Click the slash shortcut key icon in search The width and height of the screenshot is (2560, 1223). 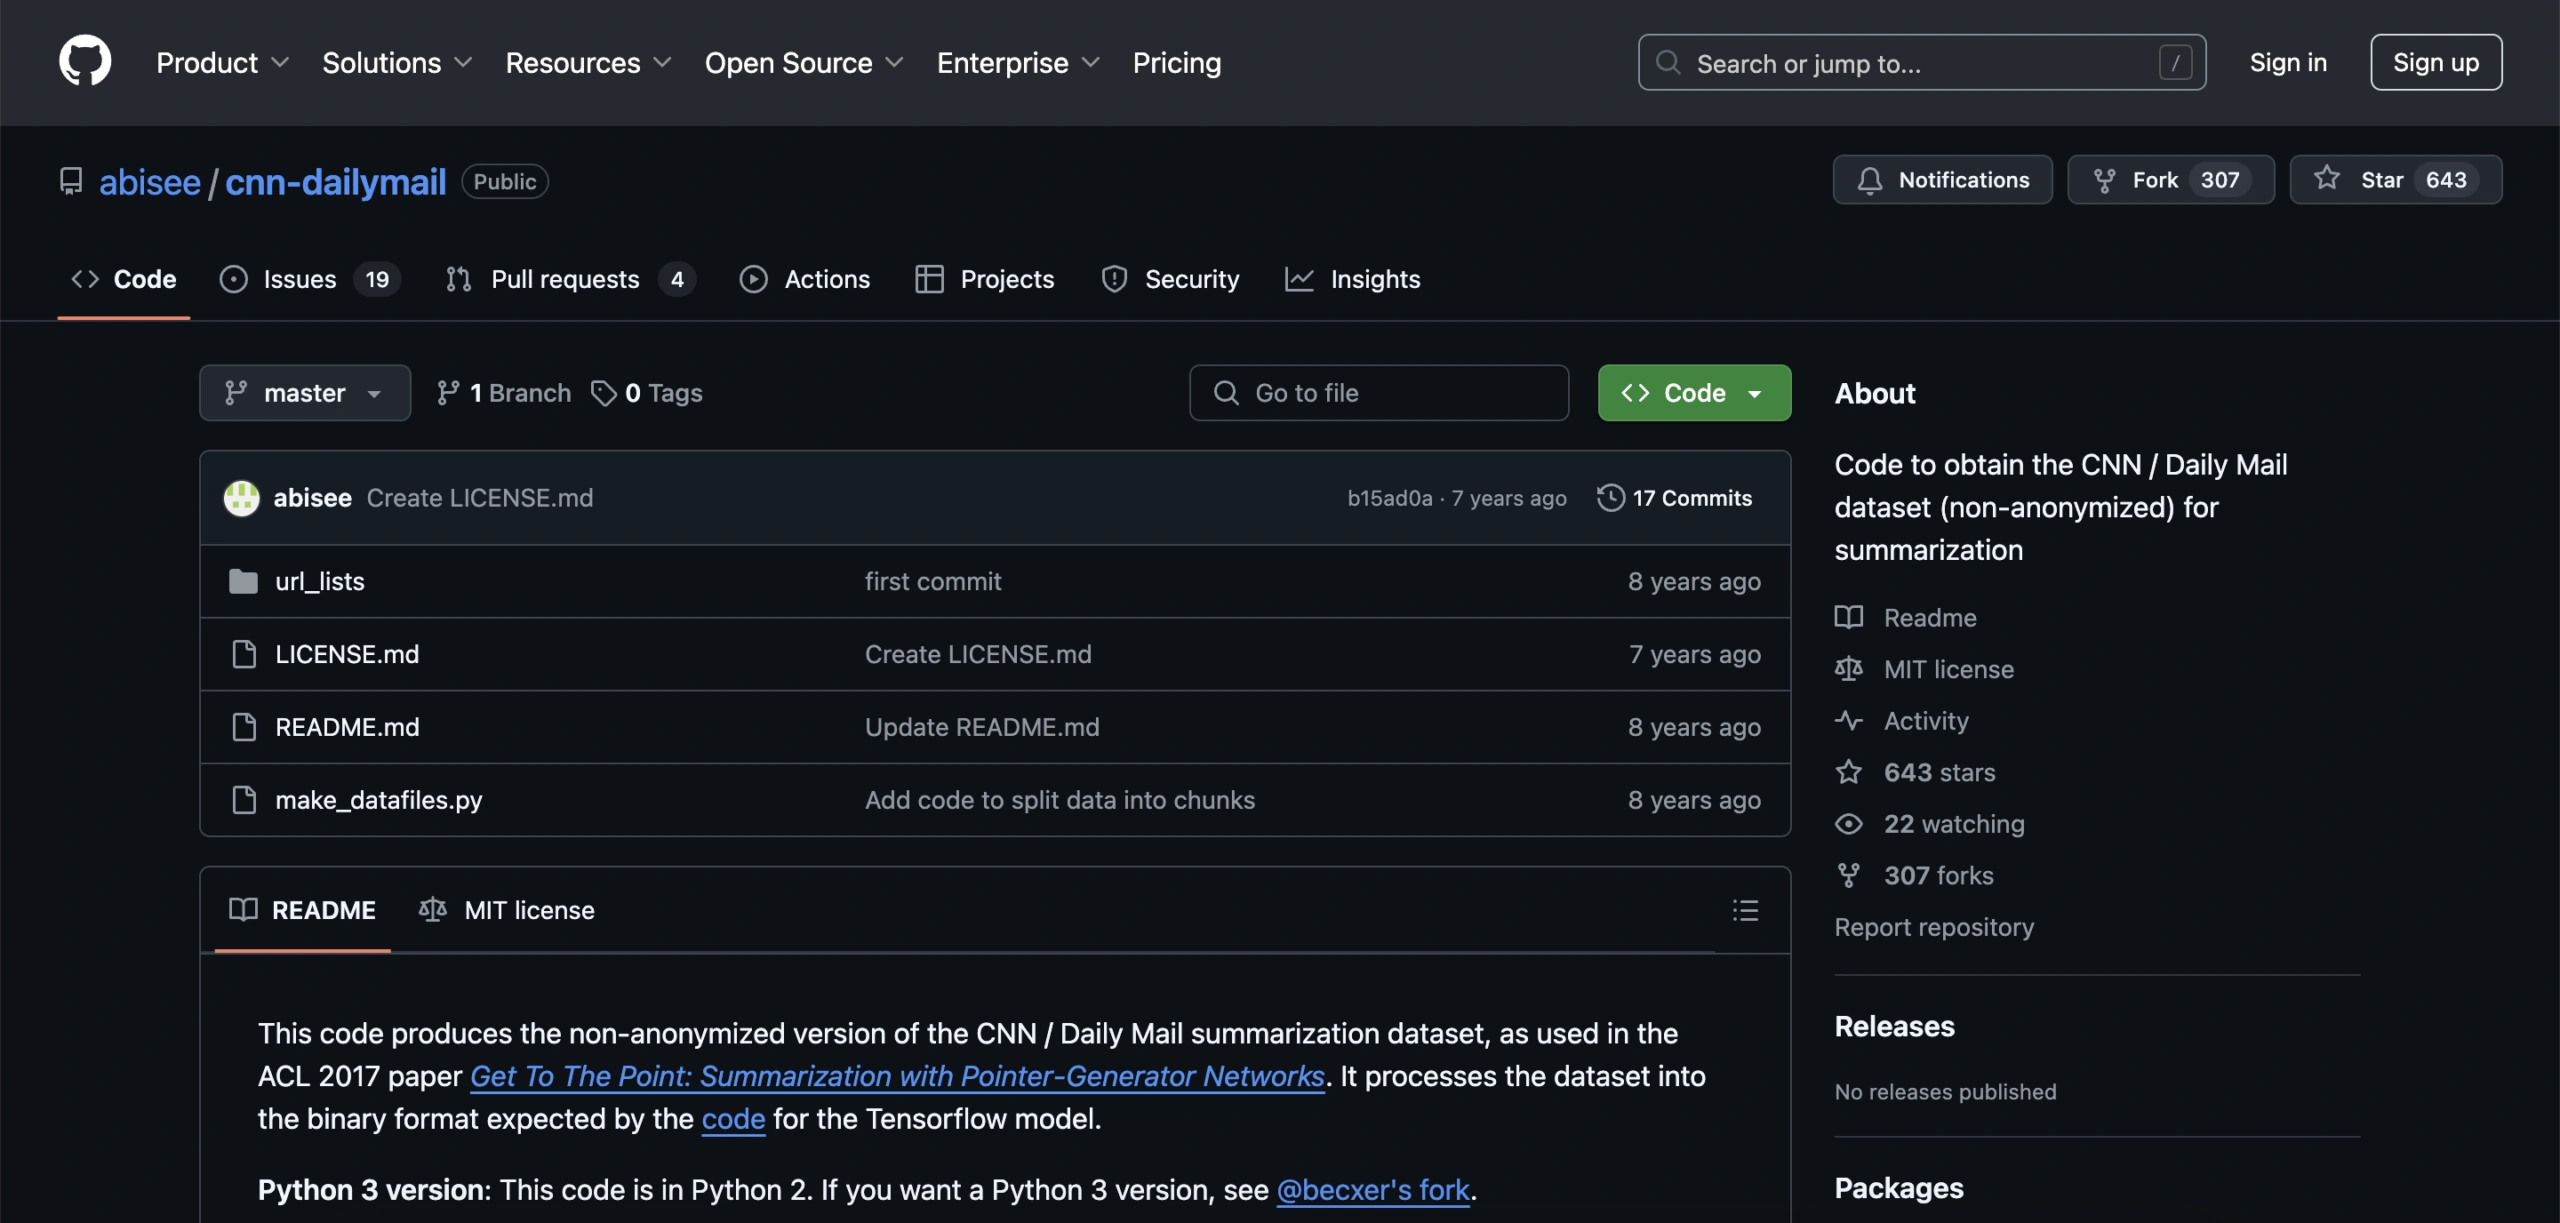point(2176,62)
